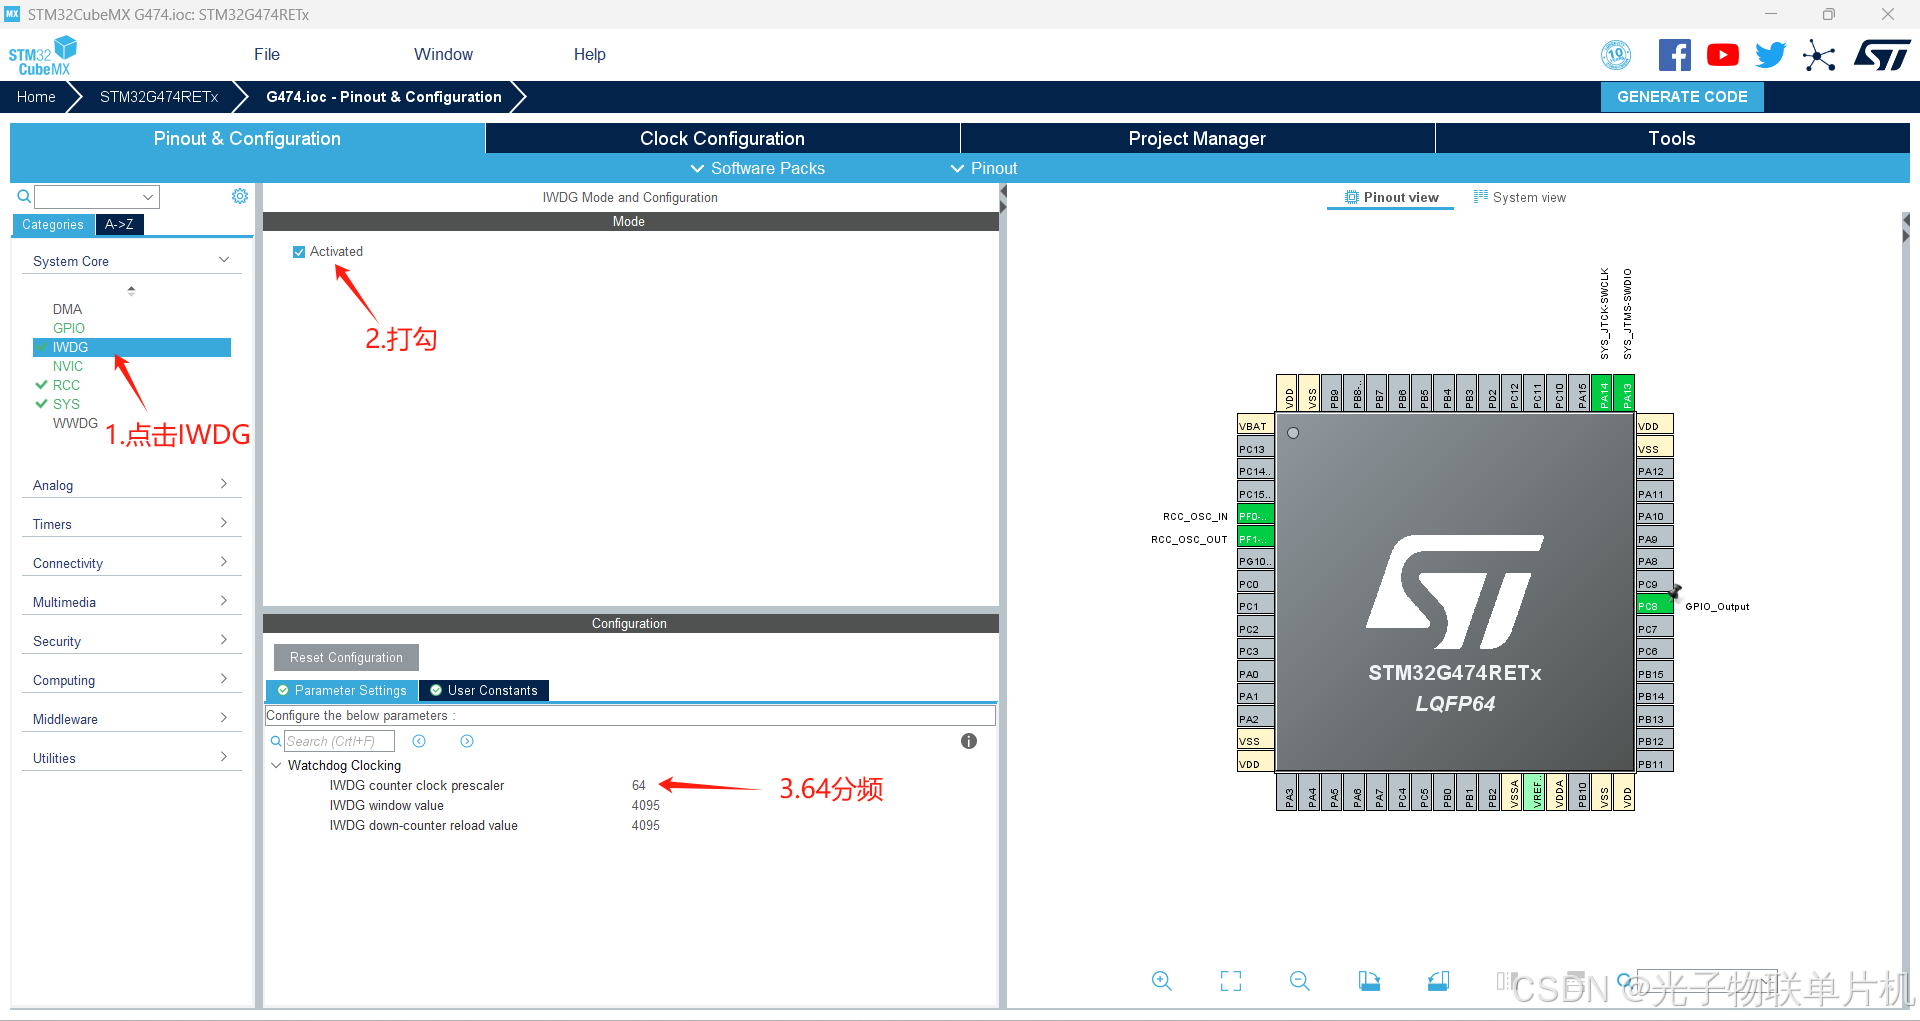Click the ST logo in the header
The width and height of the screenshot is (1920, 1021).
click(1882, 55)
